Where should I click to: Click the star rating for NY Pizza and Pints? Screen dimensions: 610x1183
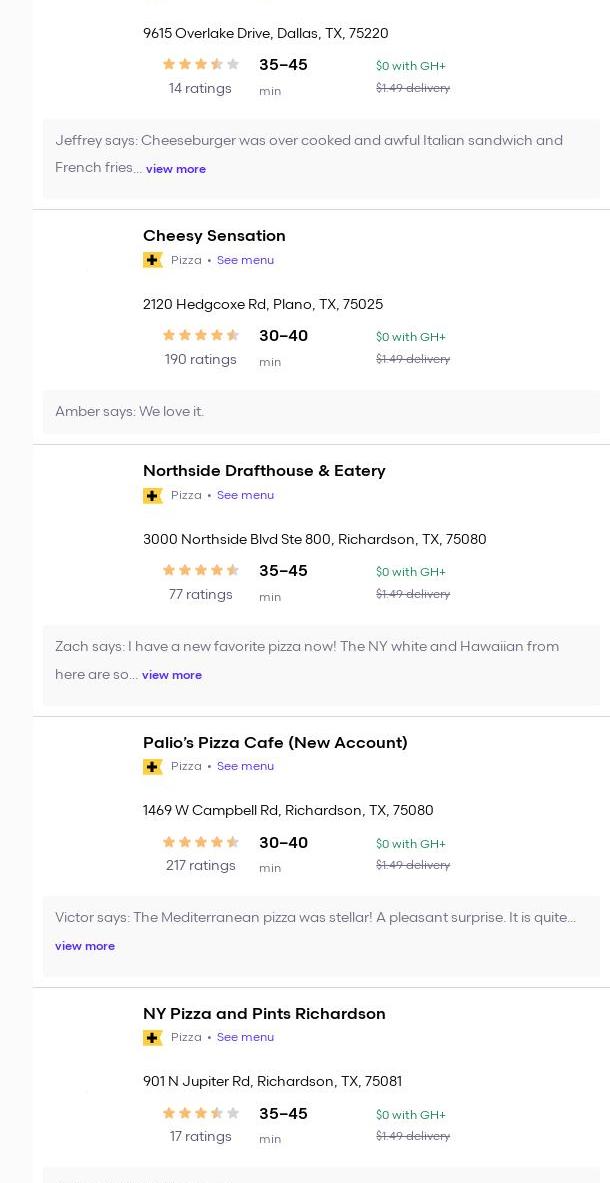coord(200,1114)
